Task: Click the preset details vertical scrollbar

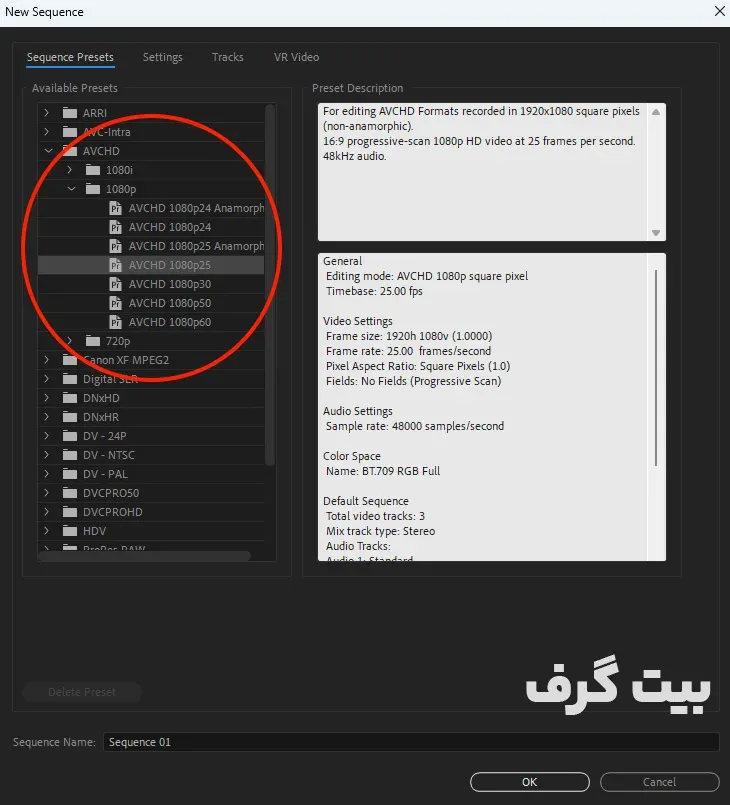Action: pyautogui.click(x=656, y=368)
